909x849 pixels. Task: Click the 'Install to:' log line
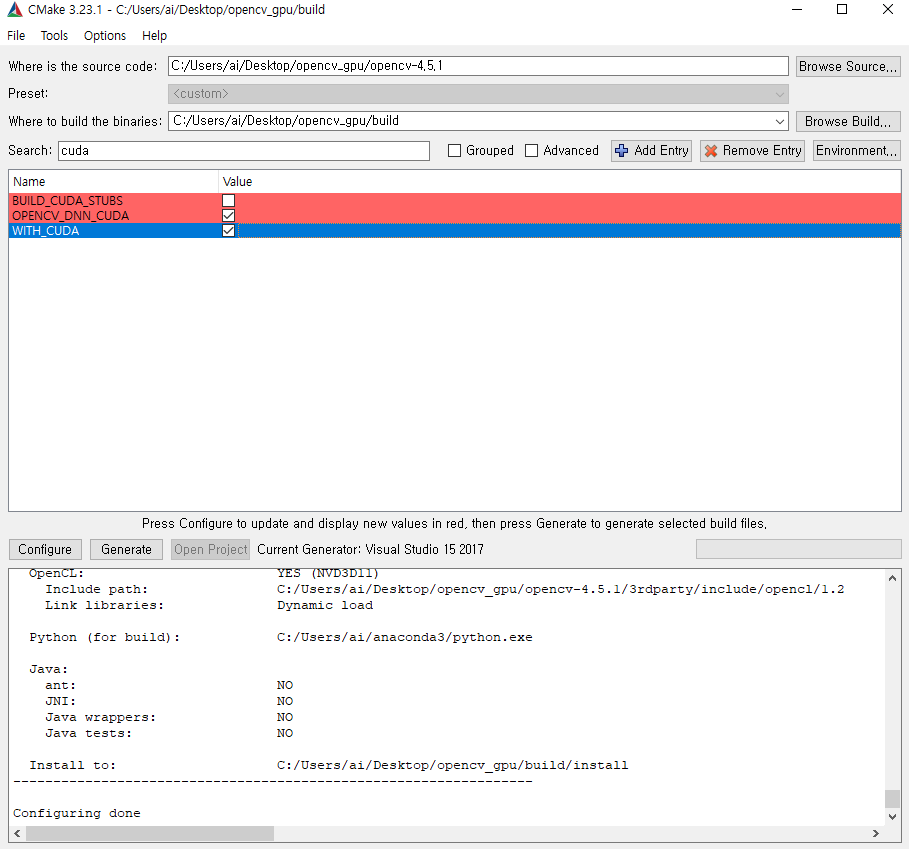pyautogui.click(x=329, y=765)
